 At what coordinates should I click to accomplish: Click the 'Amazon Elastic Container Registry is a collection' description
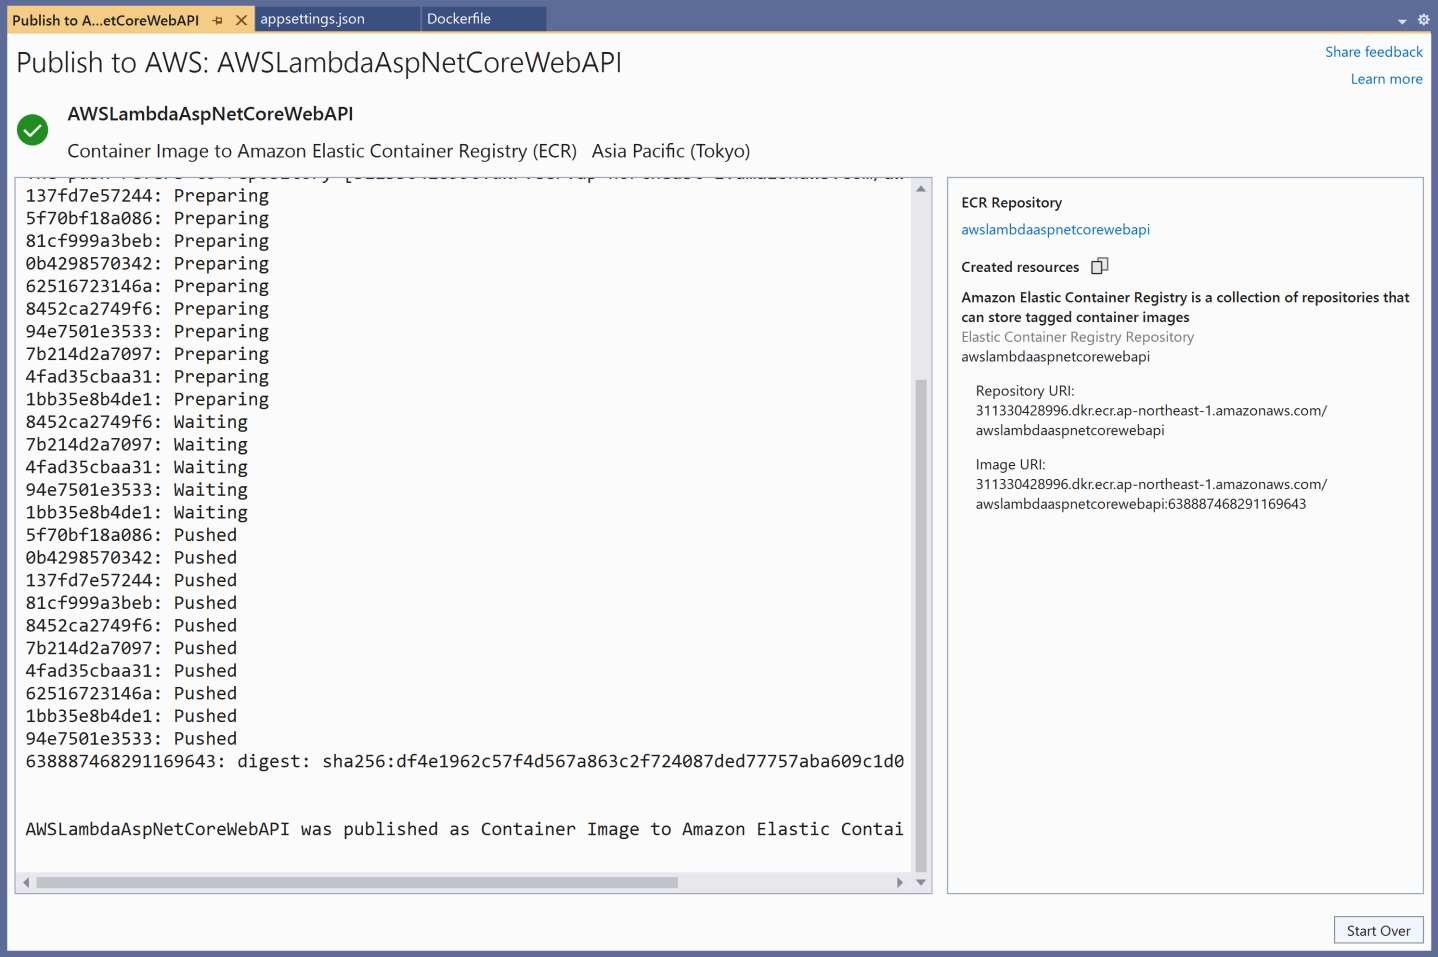coord(1185,307)
